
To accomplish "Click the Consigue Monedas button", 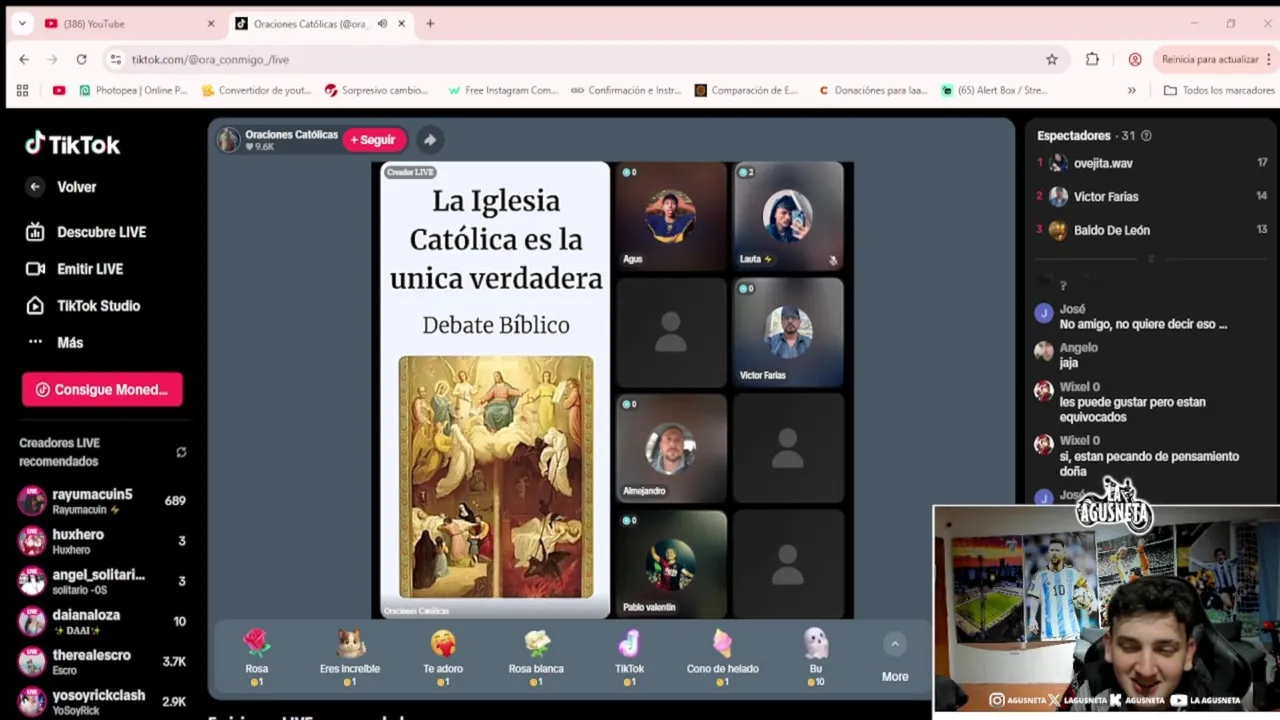I will coord(102,390).
